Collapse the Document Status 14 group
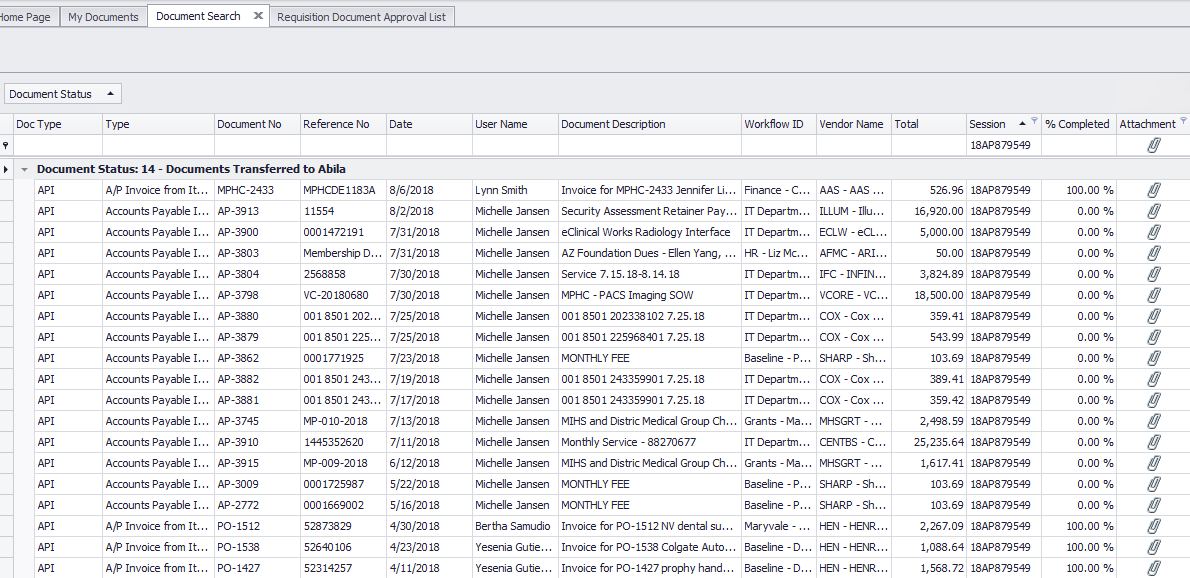 point(24,169)
